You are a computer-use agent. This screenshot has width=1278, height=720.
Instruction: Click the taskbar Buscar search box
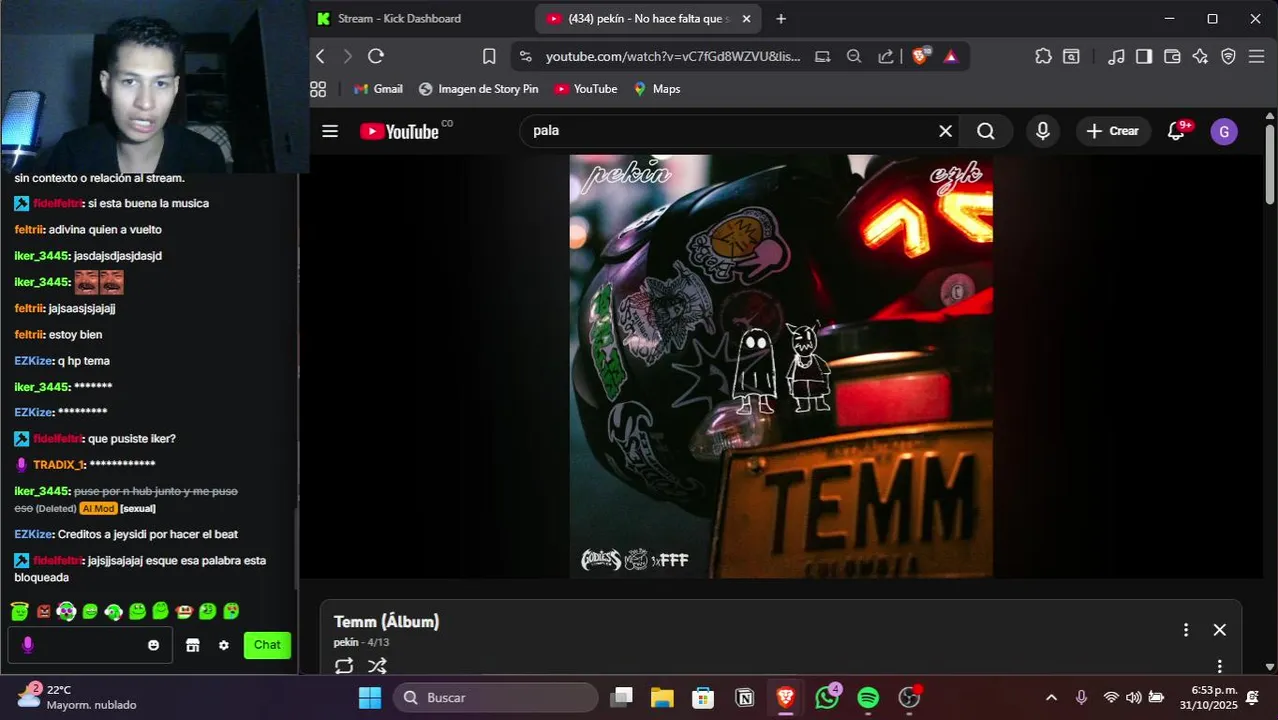(496, 698)
